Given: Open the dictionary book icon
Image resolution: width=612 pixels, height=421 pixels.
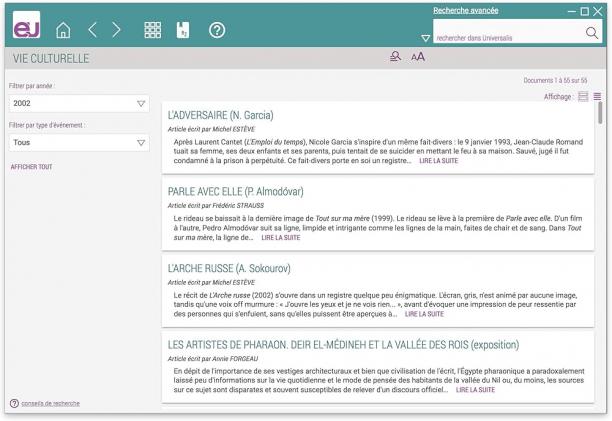Looking at the screenshot, I should pyautogui.click(x=183, y=30).
